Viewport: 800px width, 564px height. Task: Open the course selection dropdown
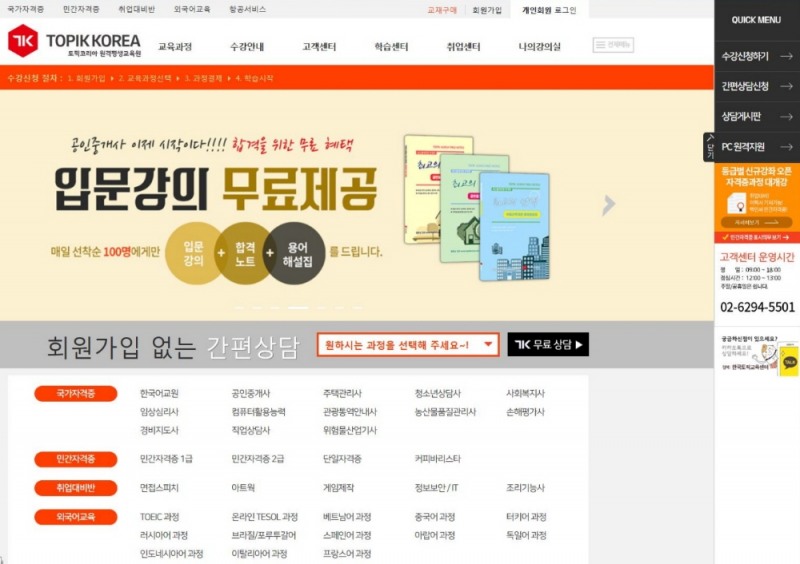click(408, 345)
